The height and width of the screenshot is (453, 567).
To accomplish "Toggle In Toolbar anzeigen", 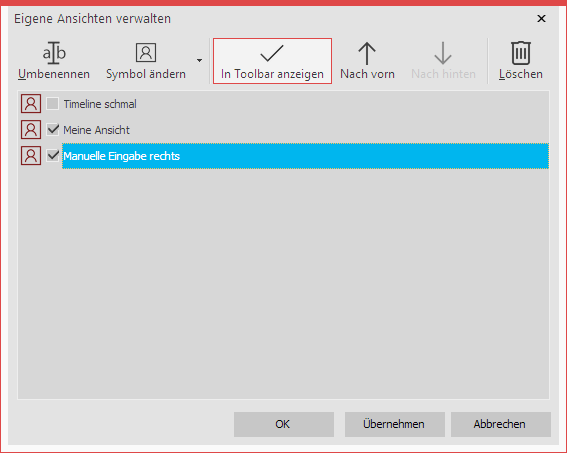I will [272, 61].
